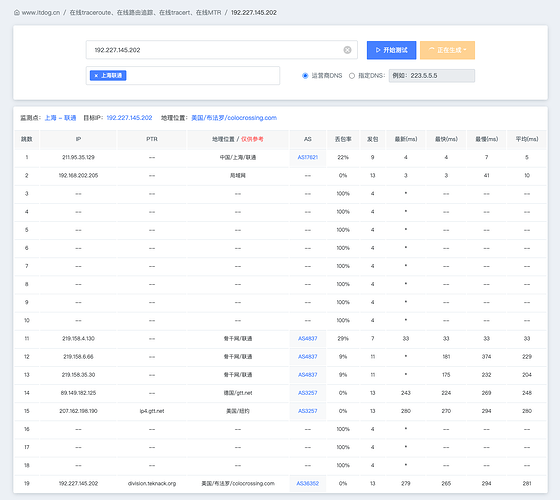Click the IP 211.95.35.129 in hop 1
Image resolution: width=560 pixels, height=500 pixels.
[78, 158]
